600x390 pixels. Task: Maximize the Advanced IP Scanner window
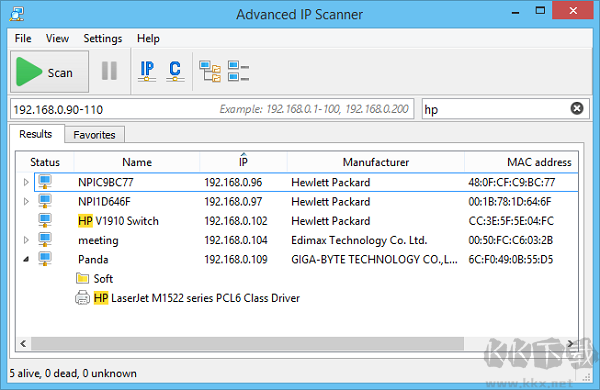[540, 11]
